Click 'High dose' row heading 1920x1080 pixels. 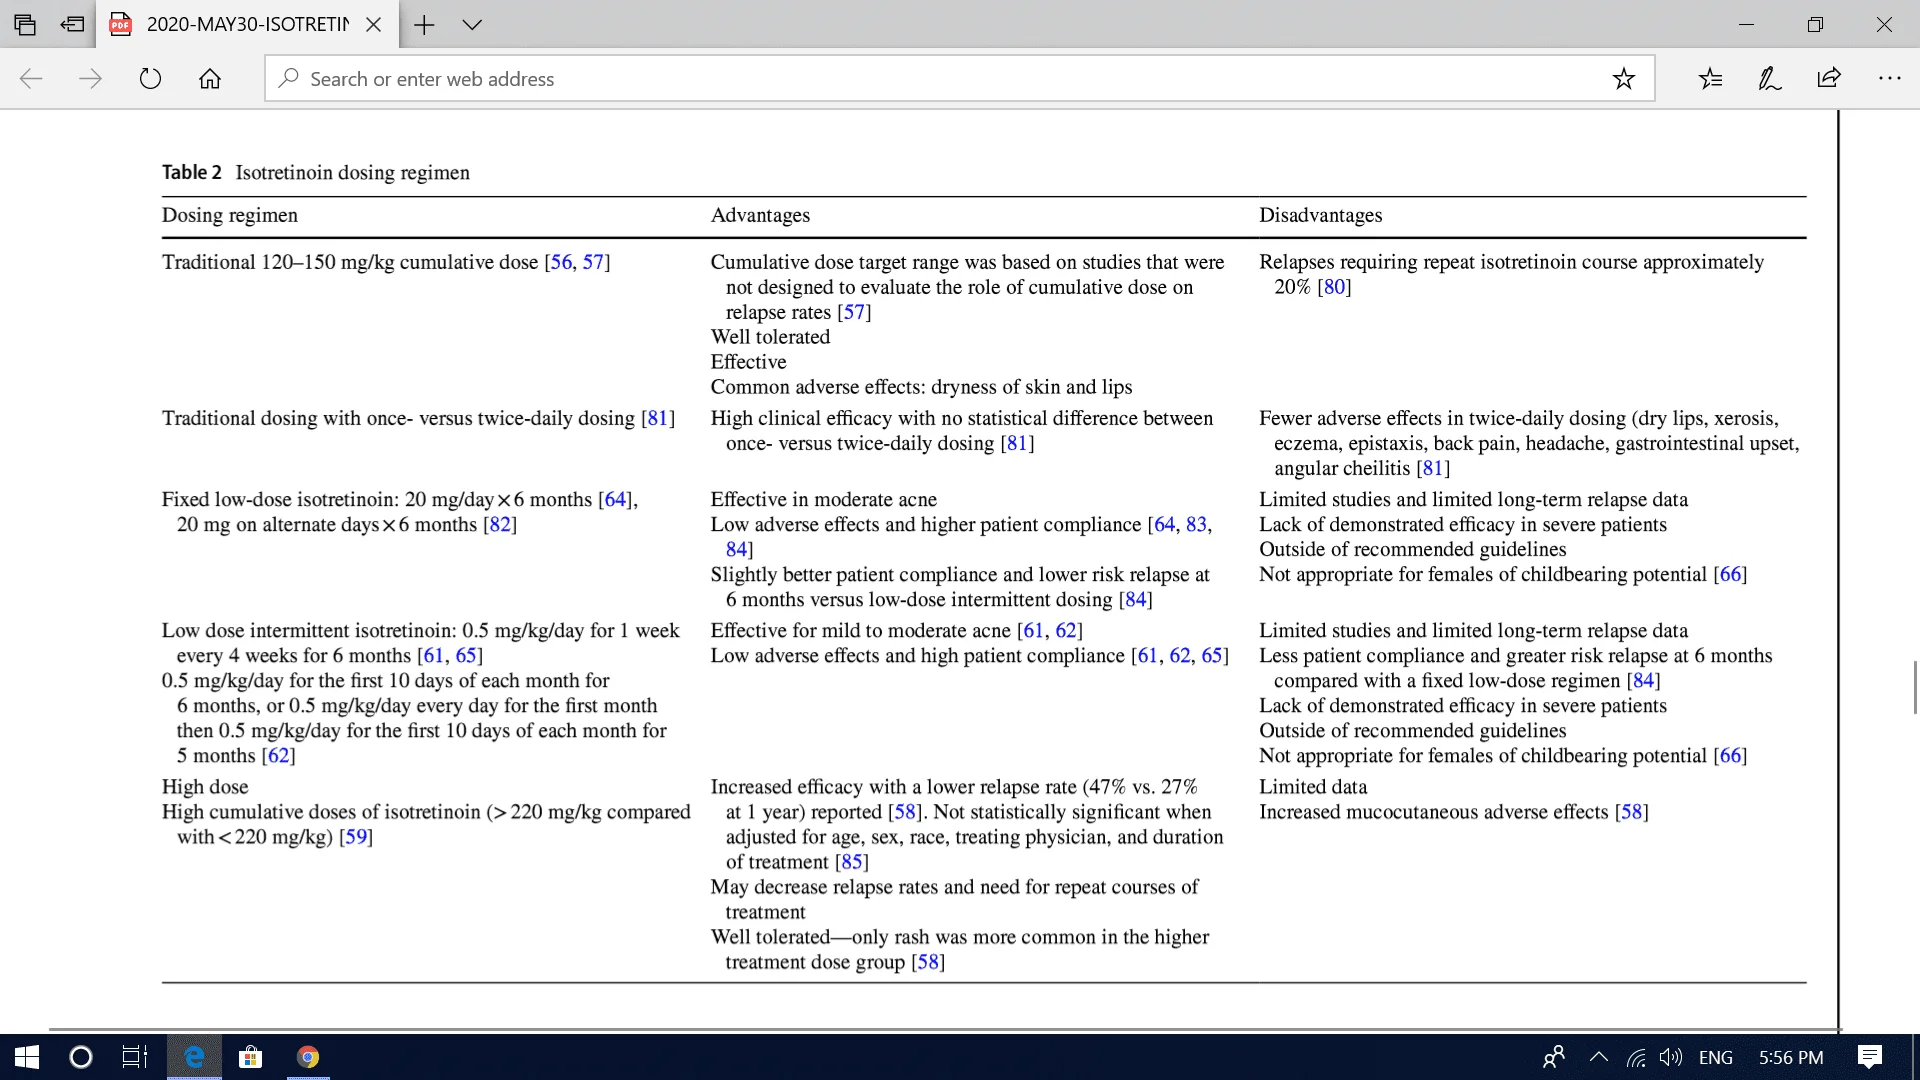(x=205, y=787)
